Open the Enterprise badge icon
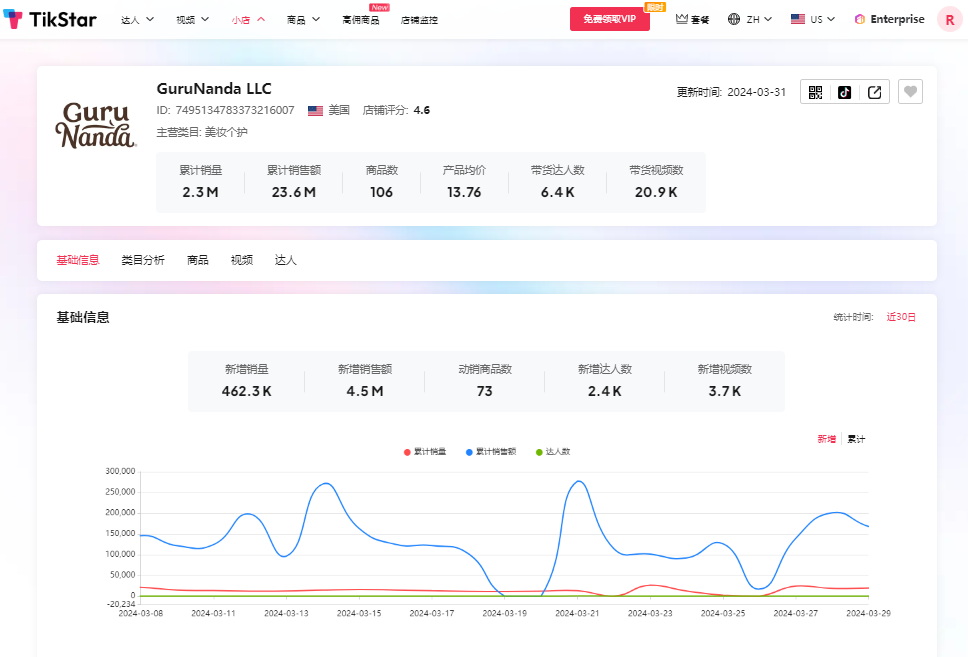The height and width of the screenshot is (657, 968). 859,19
